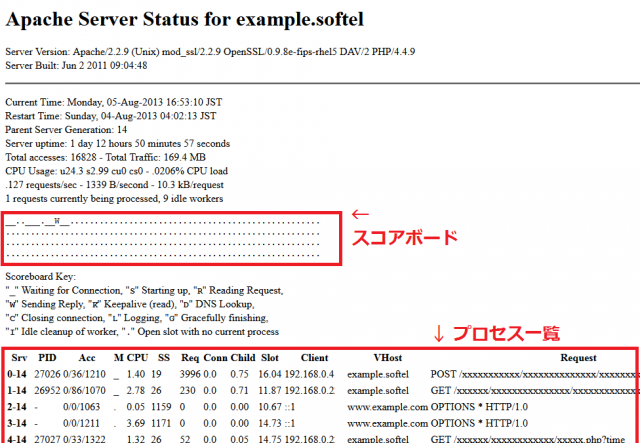Click the '0/0/1211' Acc cell
This screenshot has width=640, height=443.
click(x=82, y=423)
